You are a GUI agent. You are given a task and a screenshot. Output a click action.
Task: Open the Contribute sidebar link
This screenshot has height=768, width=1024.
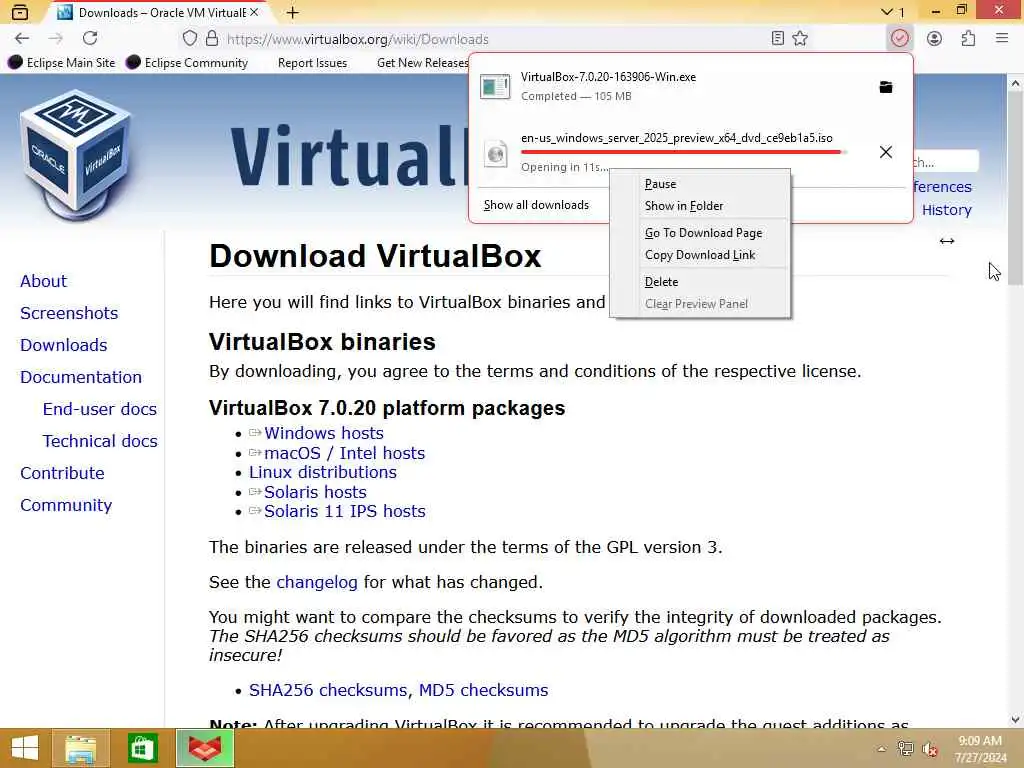point(62,473)
